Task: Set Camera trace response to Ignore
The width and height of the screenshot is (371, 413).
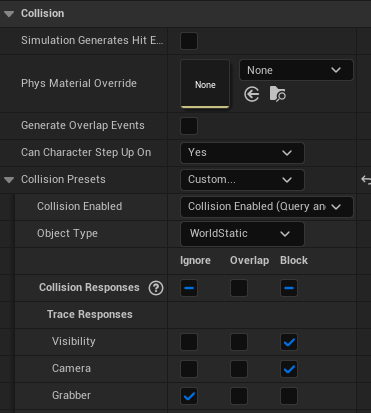Action: click(189, 369)
